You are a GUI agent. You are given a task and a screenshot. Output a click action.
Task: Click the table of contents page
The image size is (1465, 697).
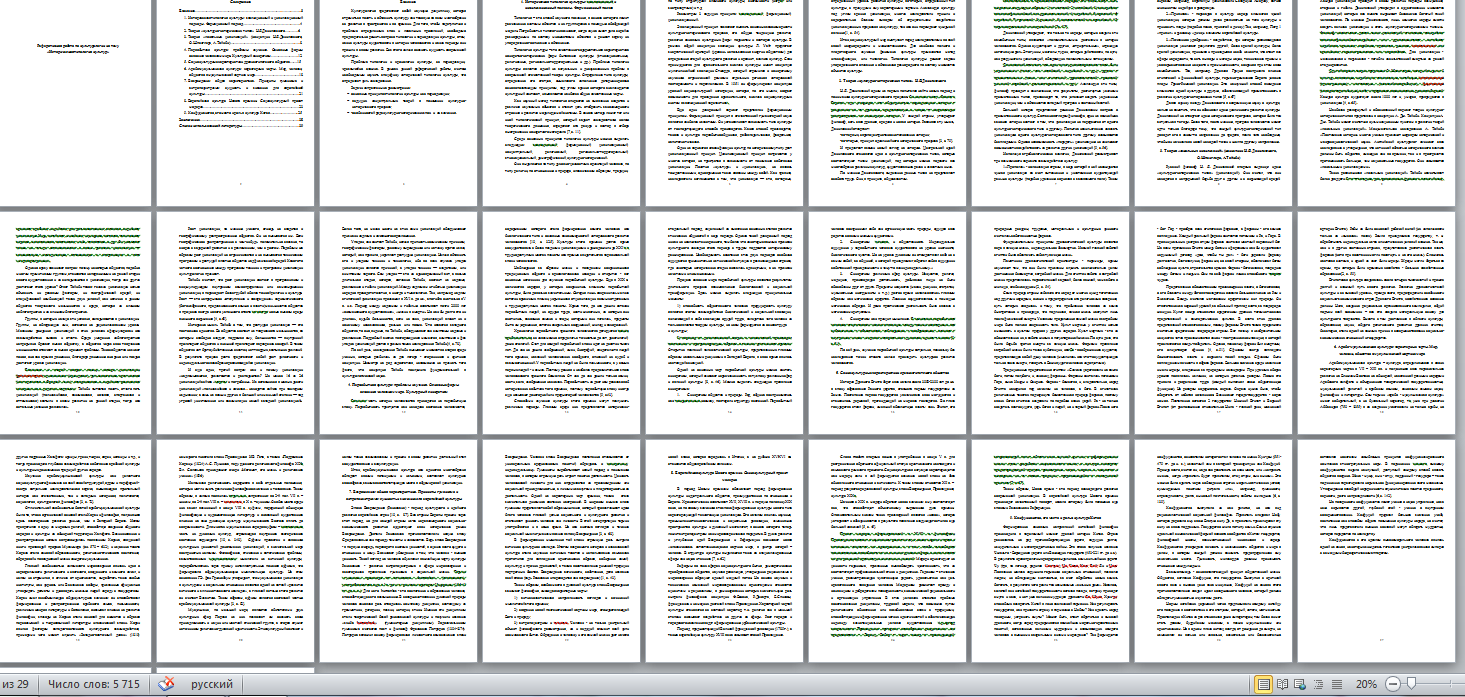coord(235,103)
